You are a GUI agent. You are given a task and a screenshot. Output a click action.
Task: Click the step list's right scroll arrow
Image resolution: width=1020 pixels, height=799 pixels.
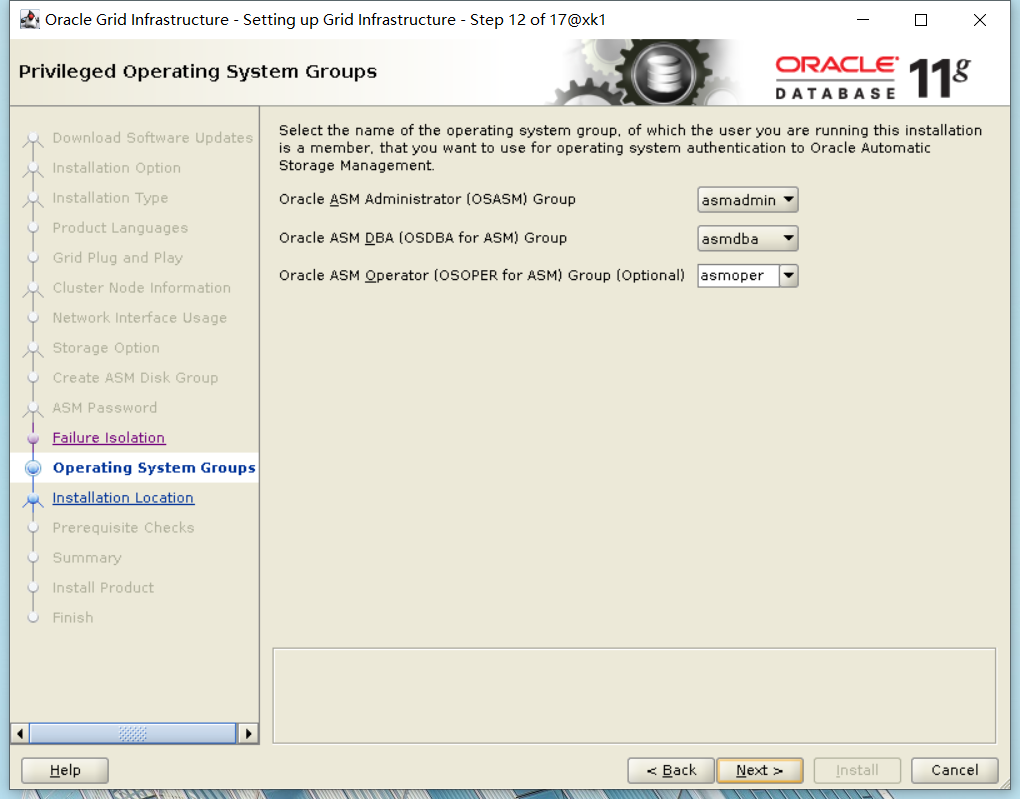[x=248, y=733]
